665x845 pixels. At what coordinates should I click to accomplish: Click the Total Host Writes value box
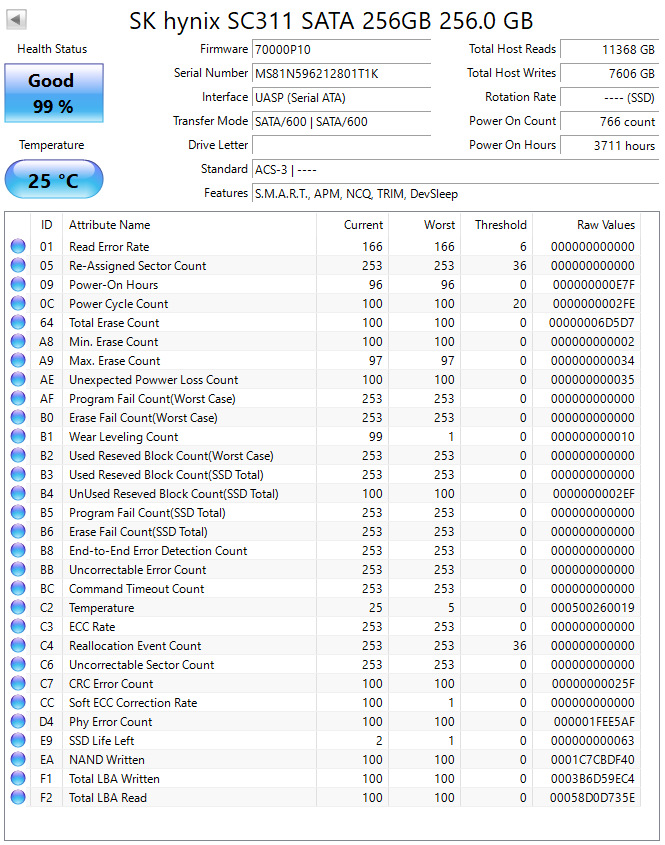point(609,73)
